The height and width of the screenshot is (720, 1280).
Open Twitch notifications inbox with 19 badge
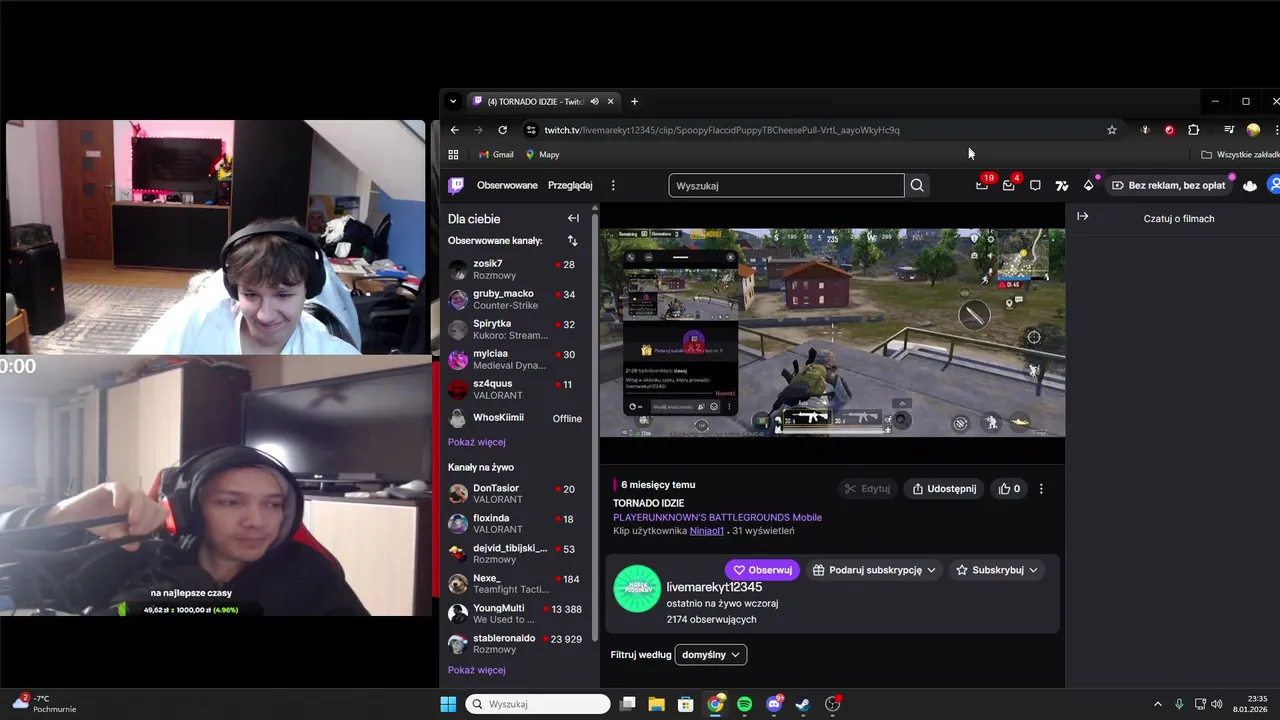click(x=983, y=185)
